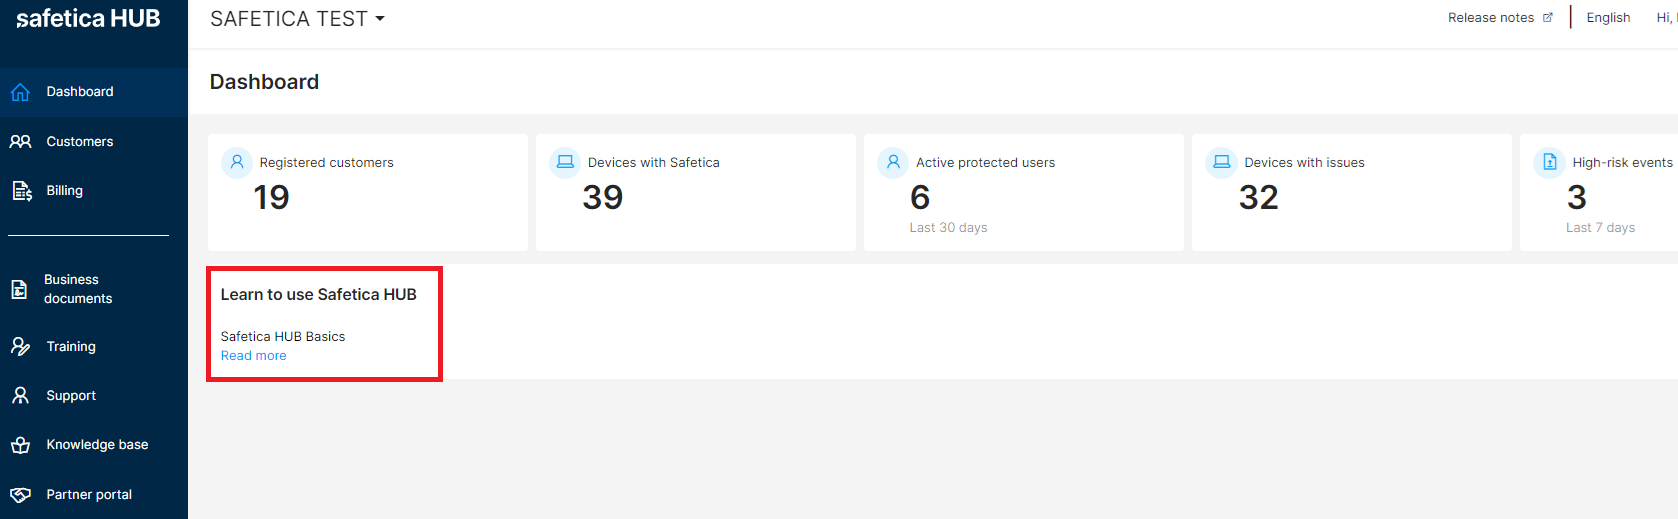Click the Registered customers user icon

pos(237,162)
